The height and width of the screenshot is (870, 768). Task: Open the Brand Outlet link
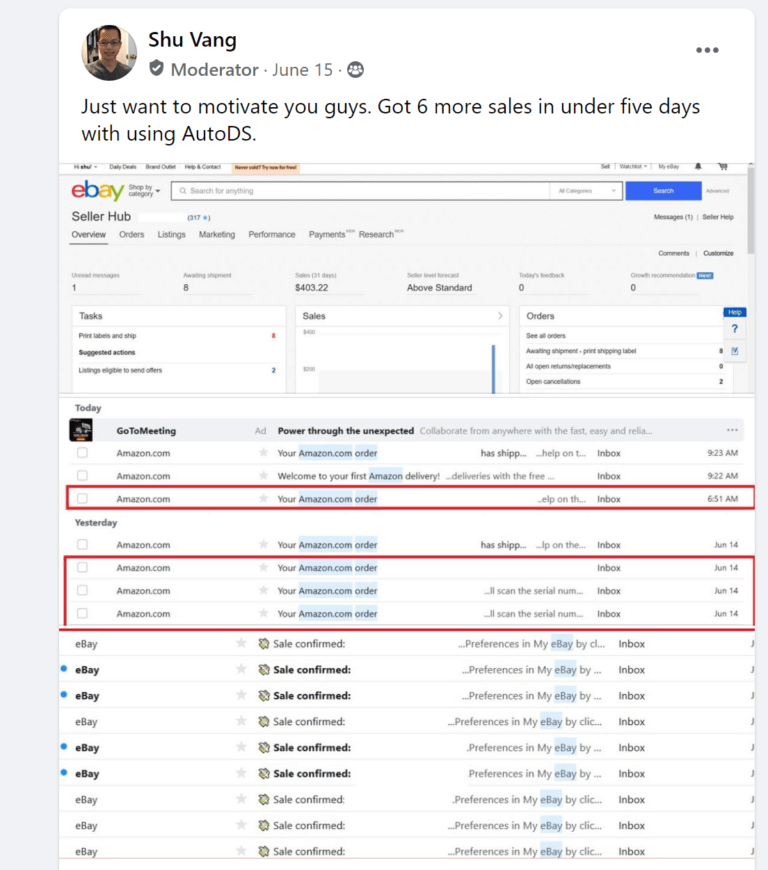[160, 167]
